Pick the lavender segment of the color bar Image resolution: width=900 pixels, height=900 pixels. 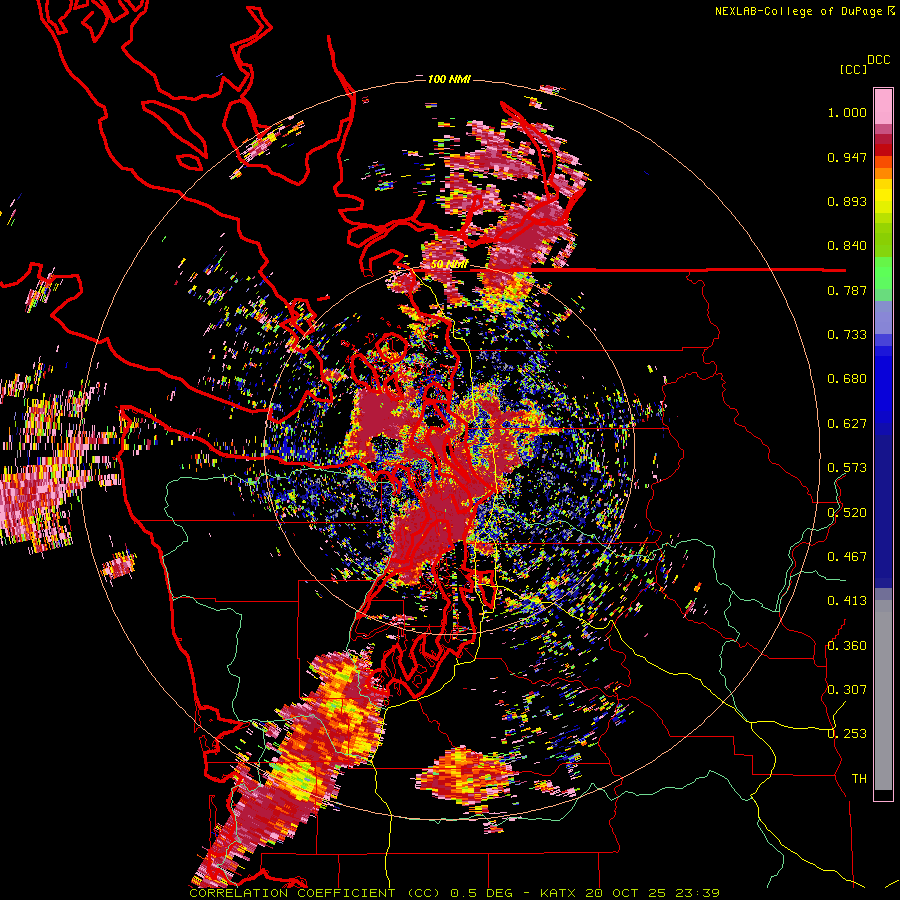point(883,317)
